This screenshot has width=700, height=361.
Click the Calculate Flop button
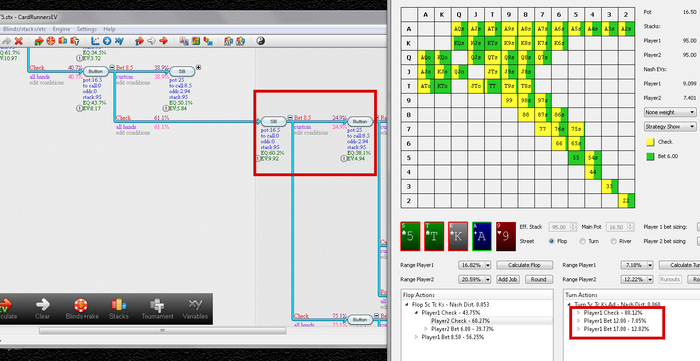[525, 265]
